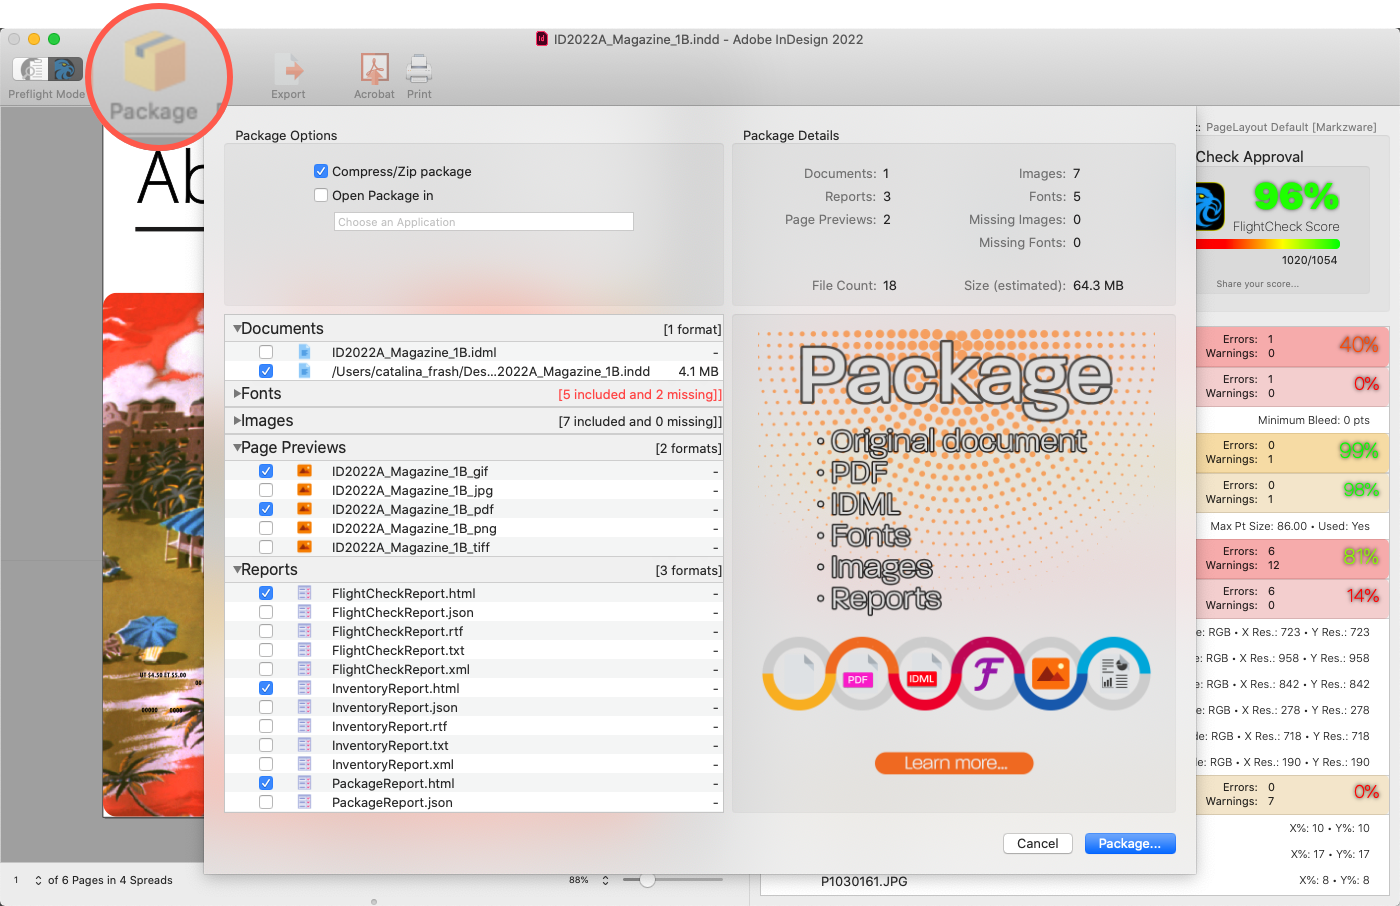
Task: Uncheck the Magazine_1B_gif preview checkbox
Action: (x=266, y=471)
